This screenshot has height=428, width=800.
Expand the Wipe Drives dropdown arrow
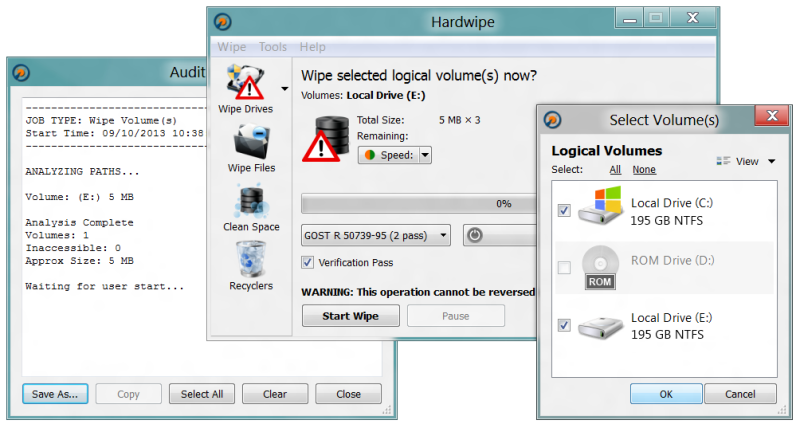(x=285, y=89)
